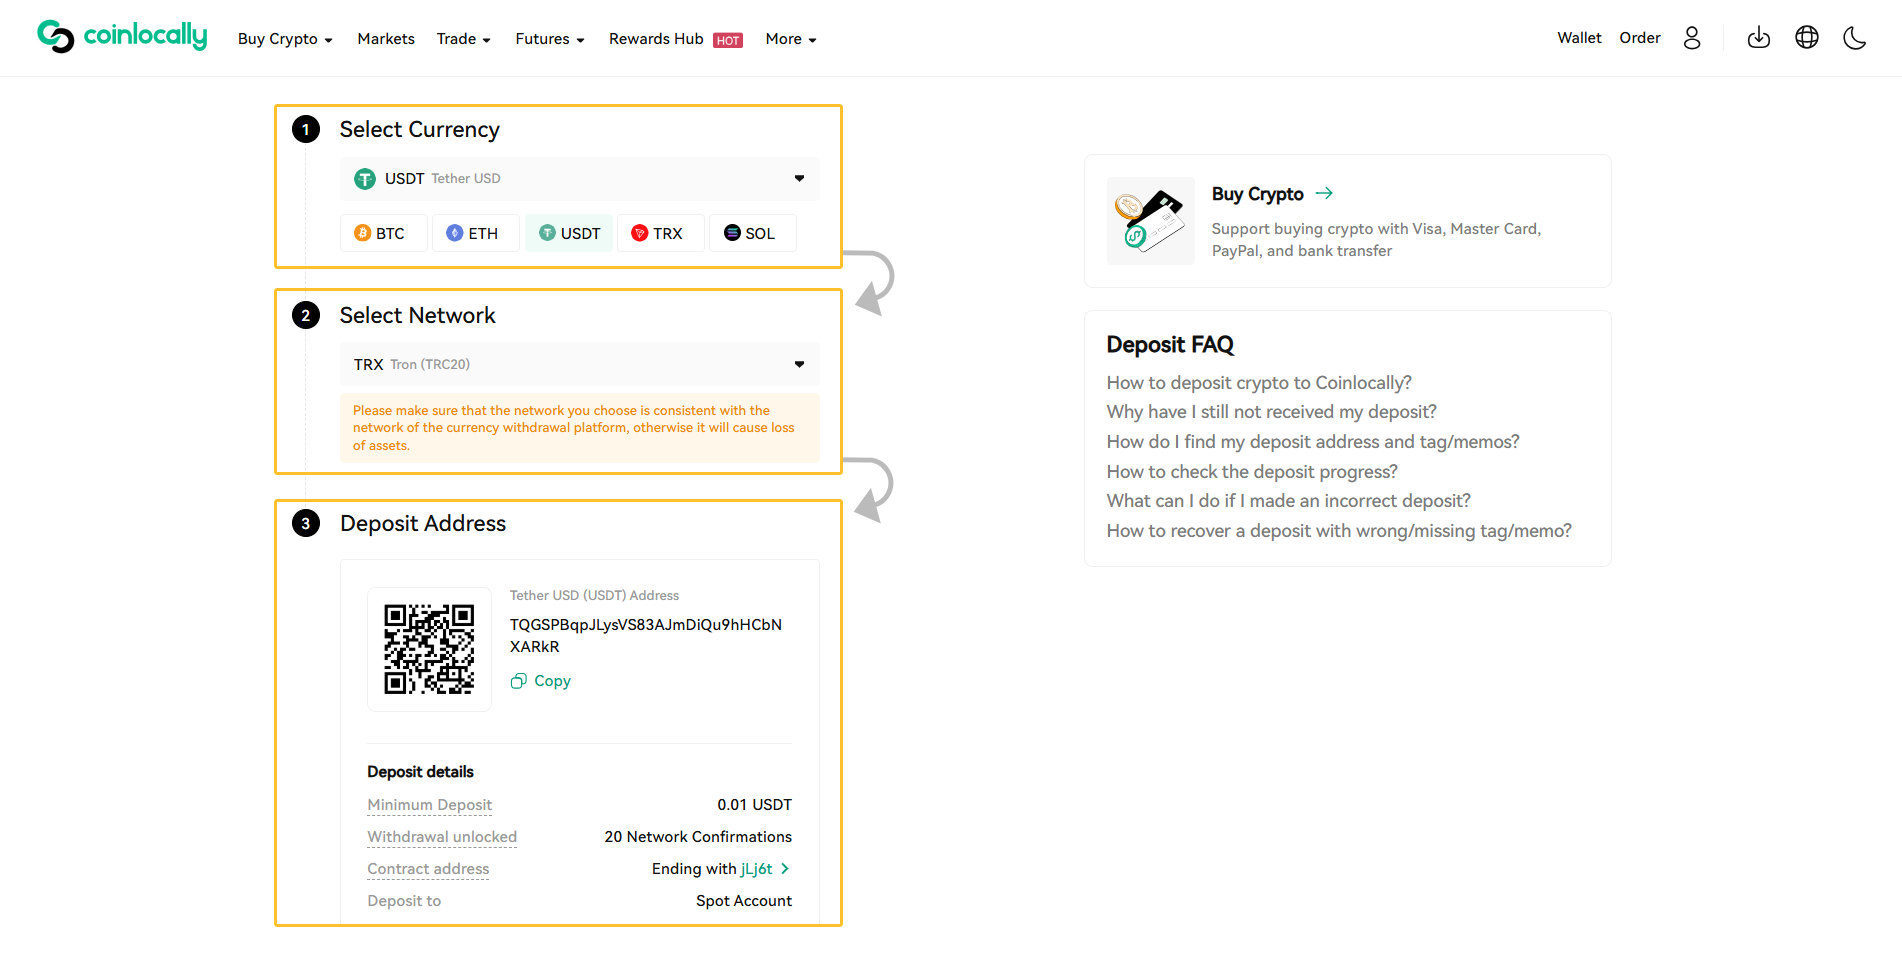Click the Copy address icon
This screenshot has width=1902, height=966.
pos(518,681)
